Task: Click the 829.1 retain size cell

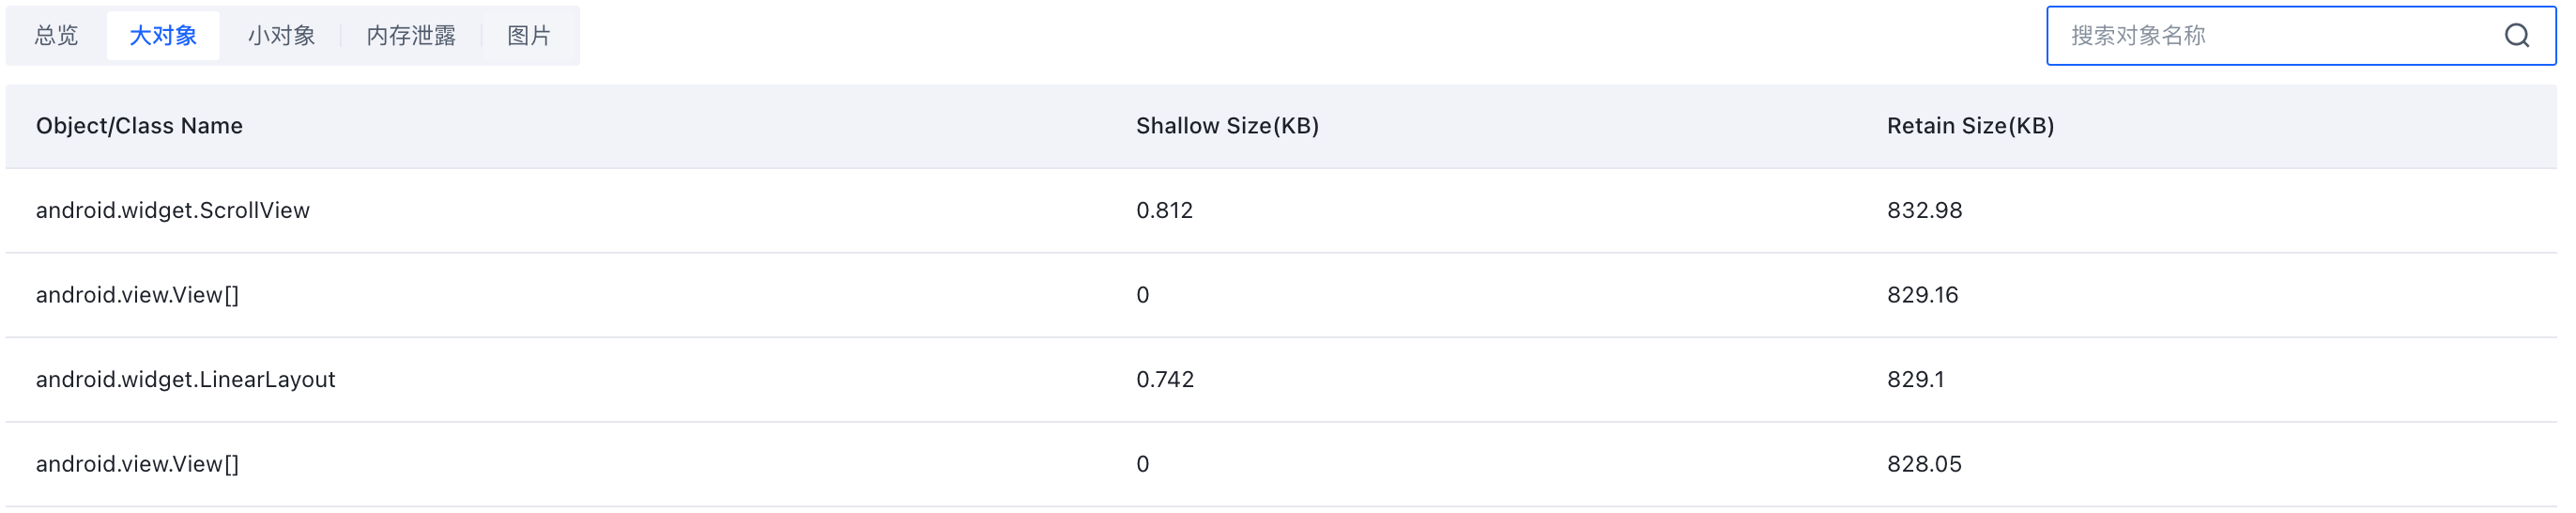Action: 1915,380
